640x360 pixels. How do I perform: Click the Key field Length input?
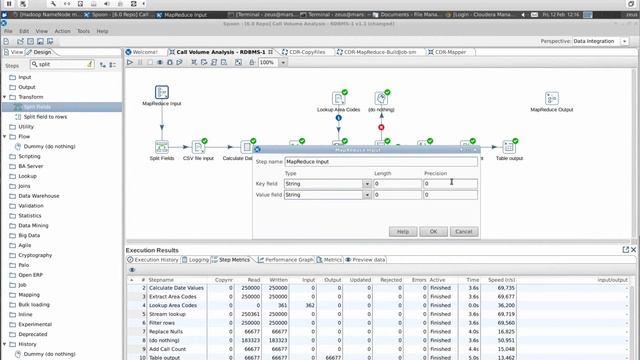tap(397, 184)
